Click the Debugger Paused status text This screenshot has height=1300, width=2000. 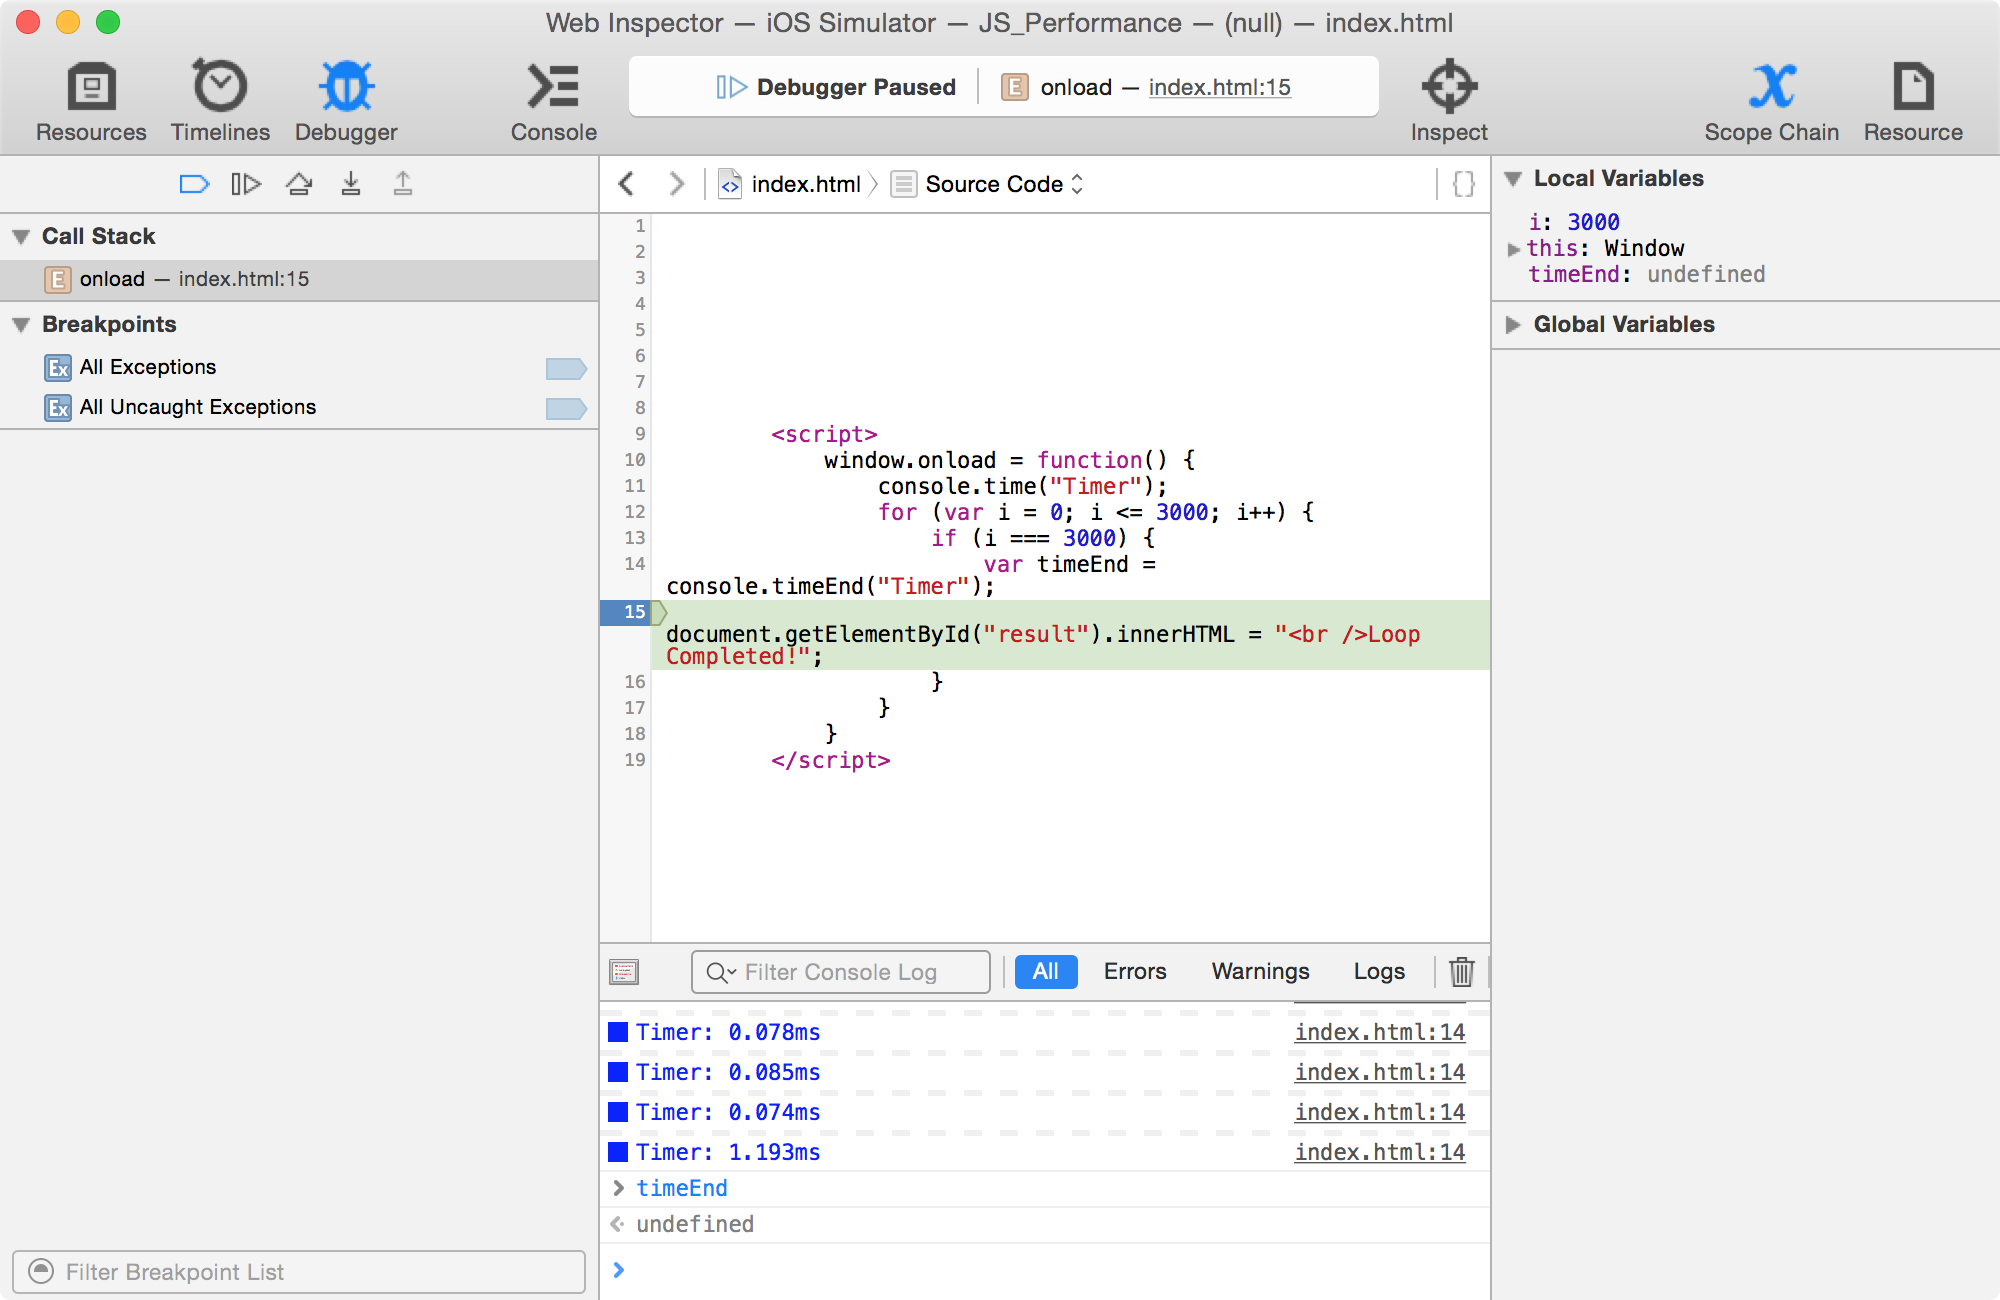click(856, 87)
